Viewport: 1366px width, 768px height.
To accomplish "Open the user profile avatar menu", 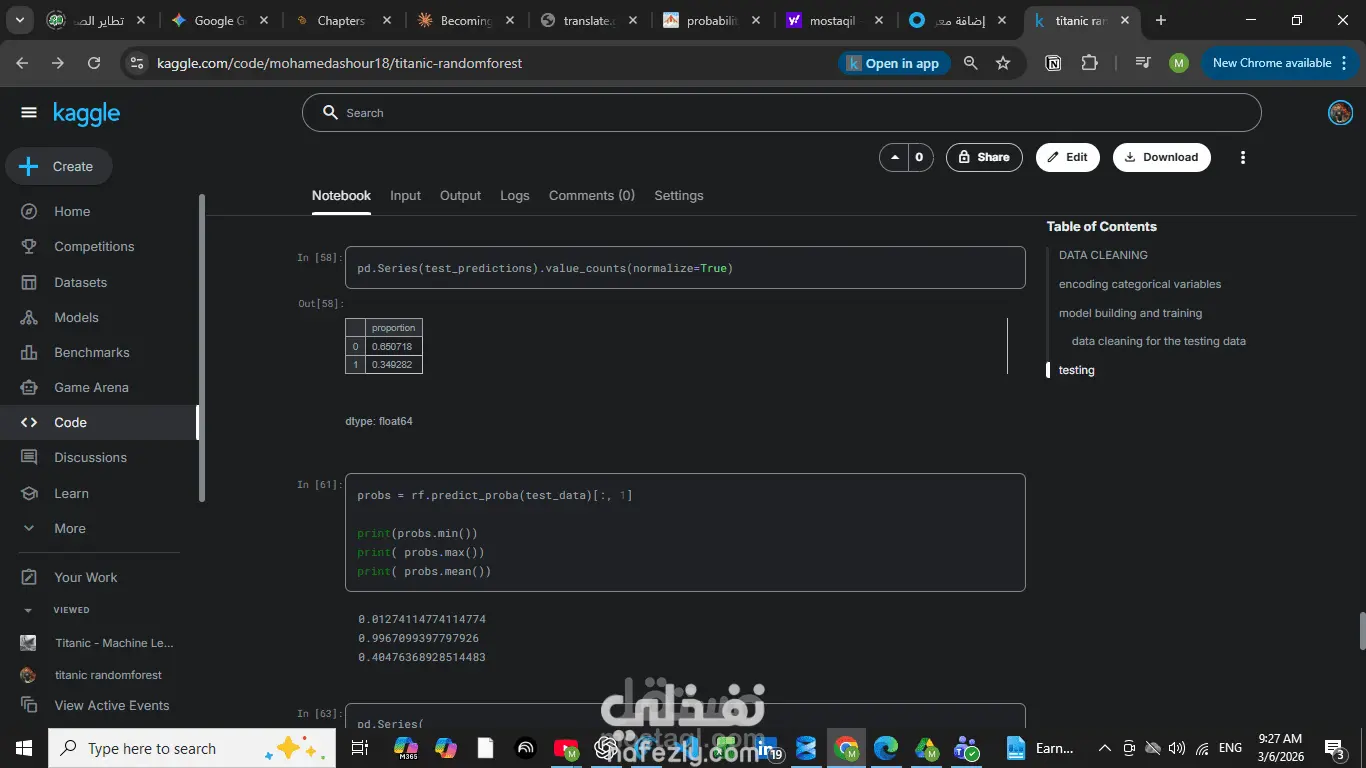I will pos(1340,113).
